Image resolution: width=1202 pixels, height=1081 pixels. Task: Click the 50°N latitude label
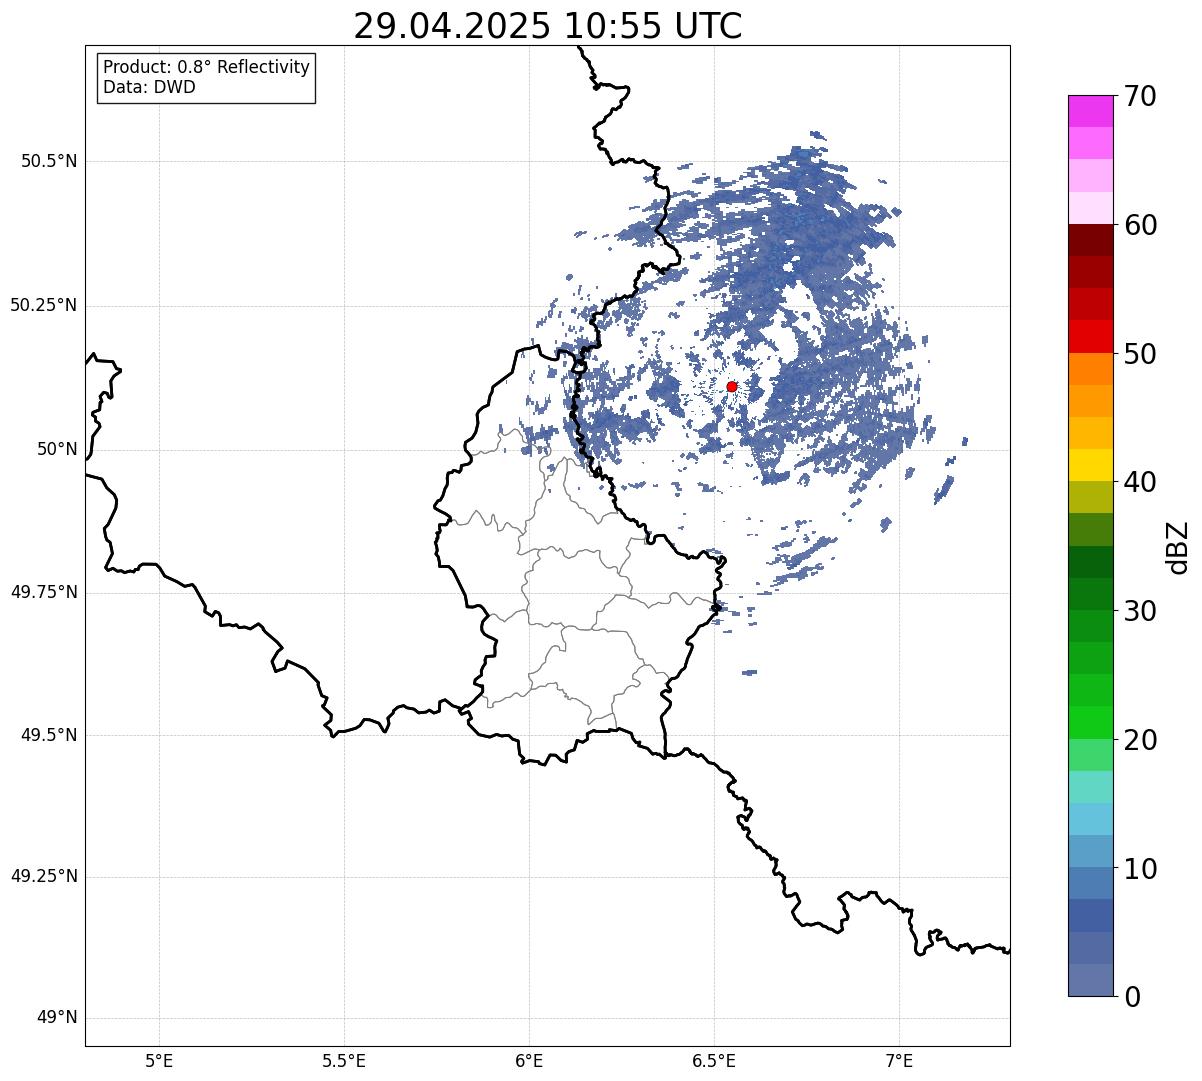(58, 449)
